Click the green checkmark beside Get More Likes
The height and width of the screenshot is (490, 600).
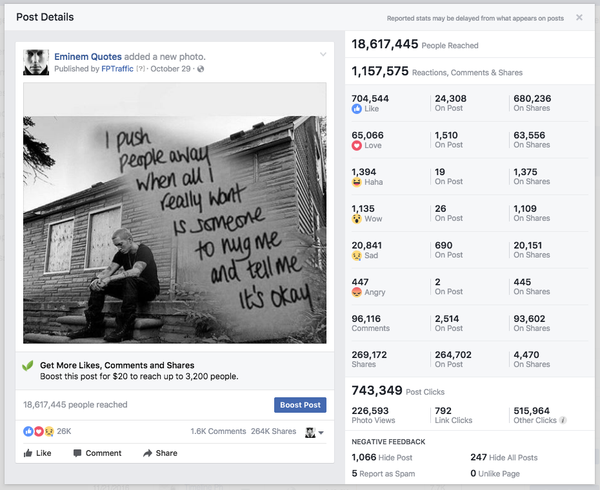point(28,367)
